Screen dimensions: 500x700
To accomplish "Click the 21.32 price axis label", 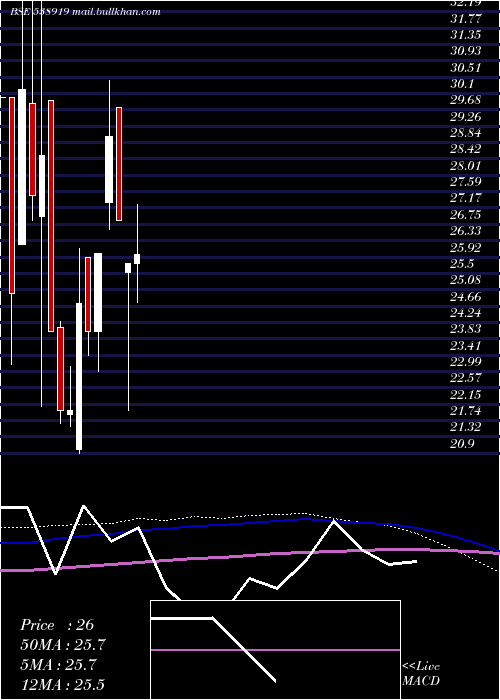I will pyautogui.click(x=467, y=427).
